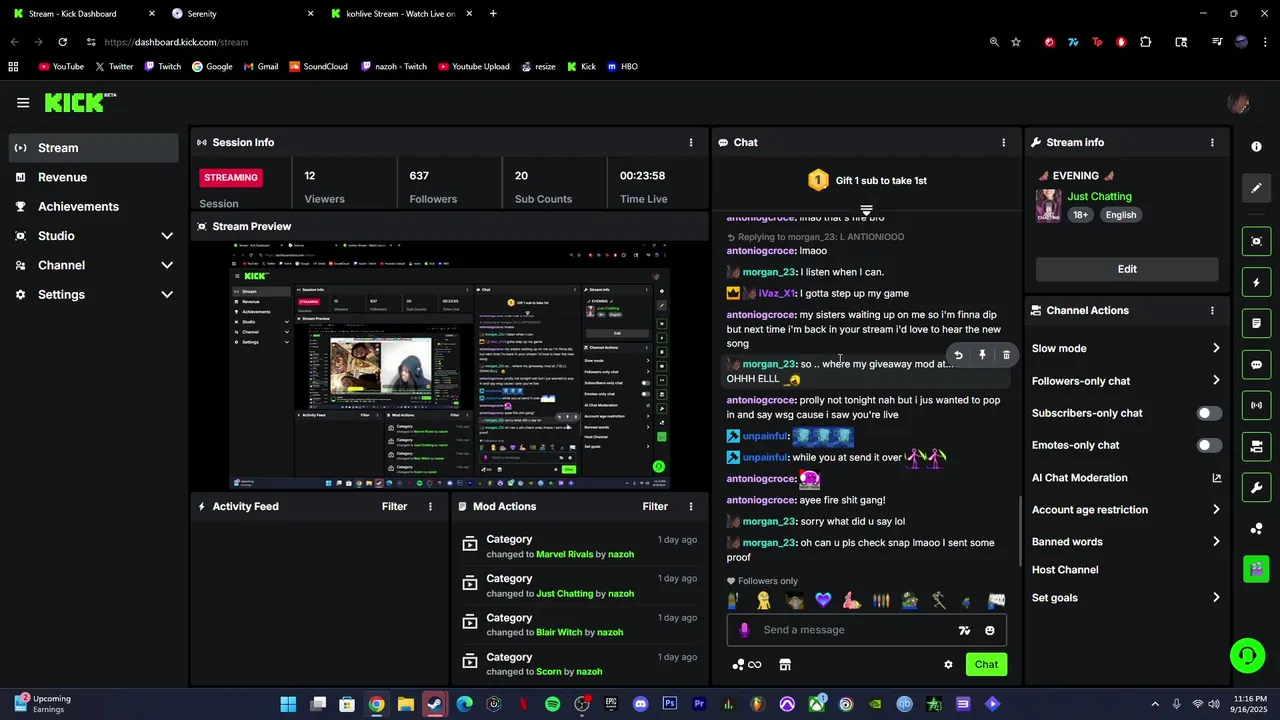Open Session Info three-dot options
Image resolution: width=1280 pixels, height=720 pixels.
point(690,142)
